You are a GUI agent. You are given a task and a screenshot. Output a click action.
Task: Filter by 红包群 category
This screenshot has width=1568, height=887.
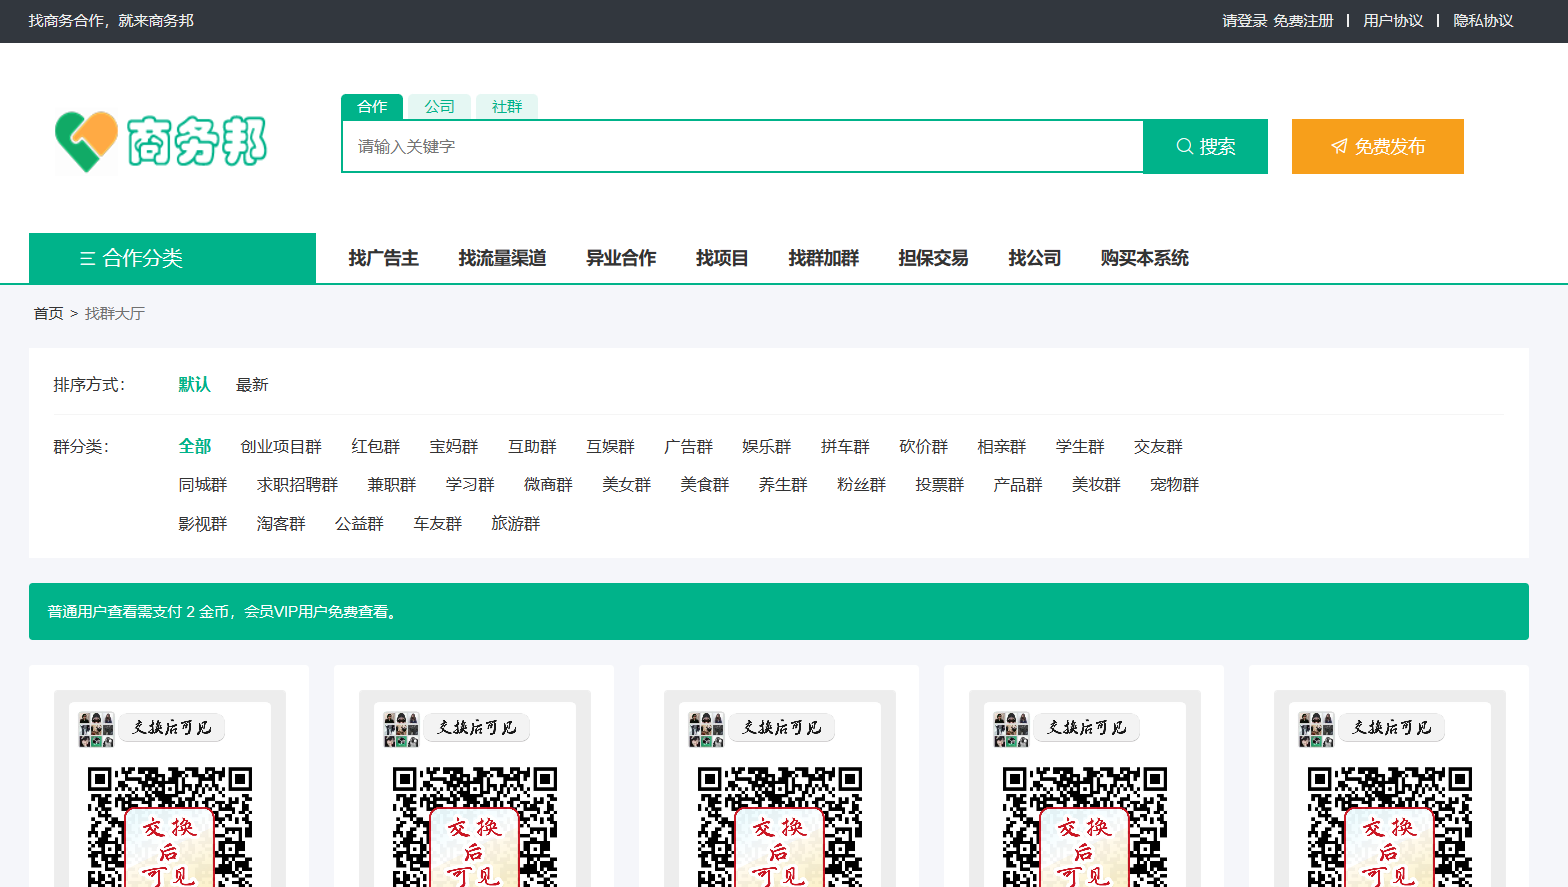tap(375, 447)
